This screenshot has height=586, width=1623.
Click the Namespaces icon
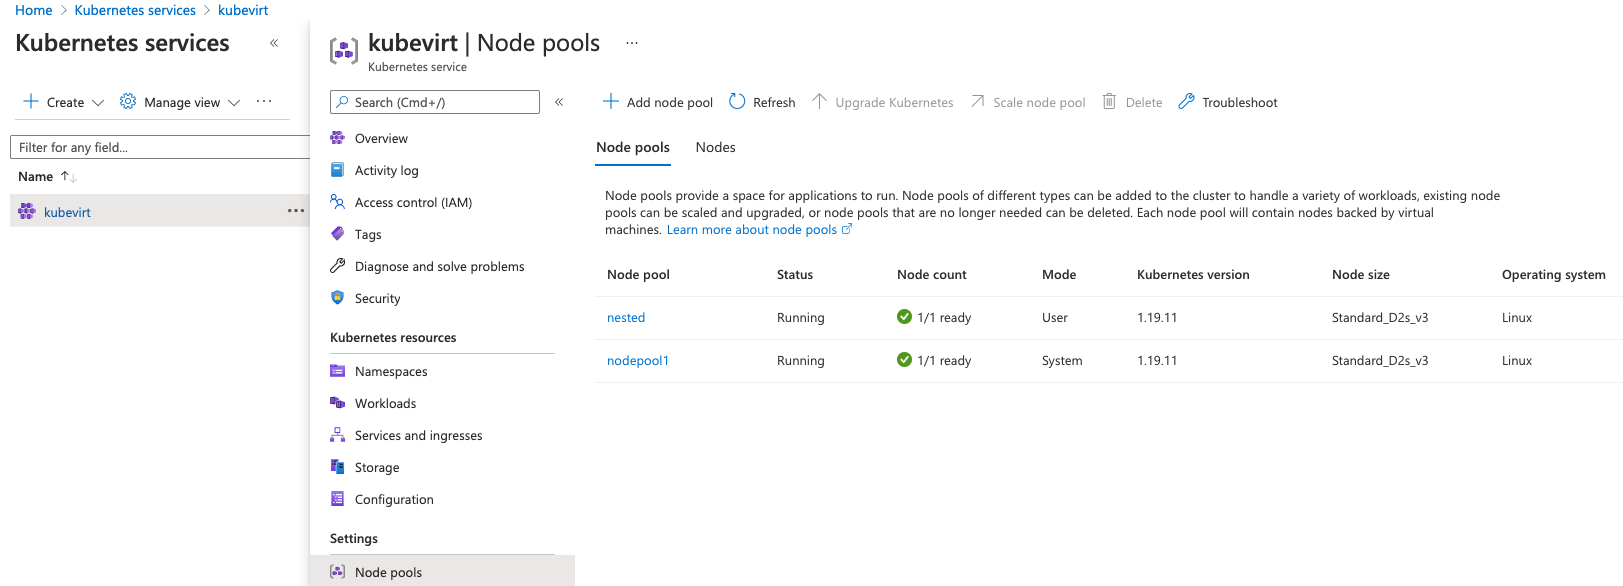(338, 371)
